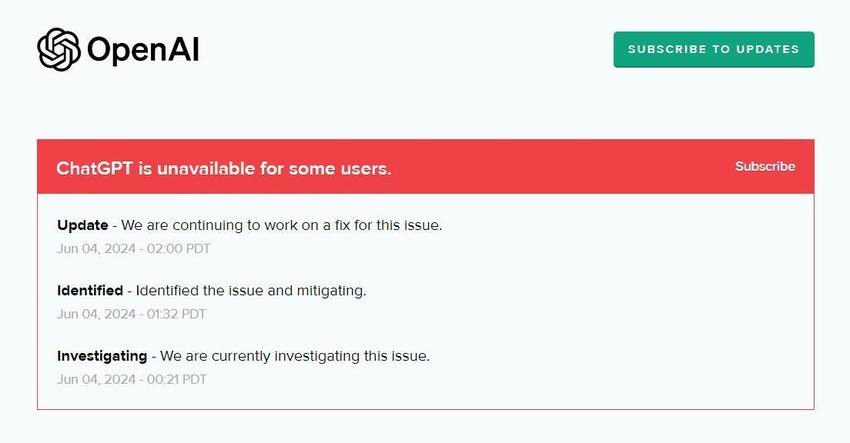Click the bold Update status label
This screenshot has height=443, width=850.
[82, 225]
